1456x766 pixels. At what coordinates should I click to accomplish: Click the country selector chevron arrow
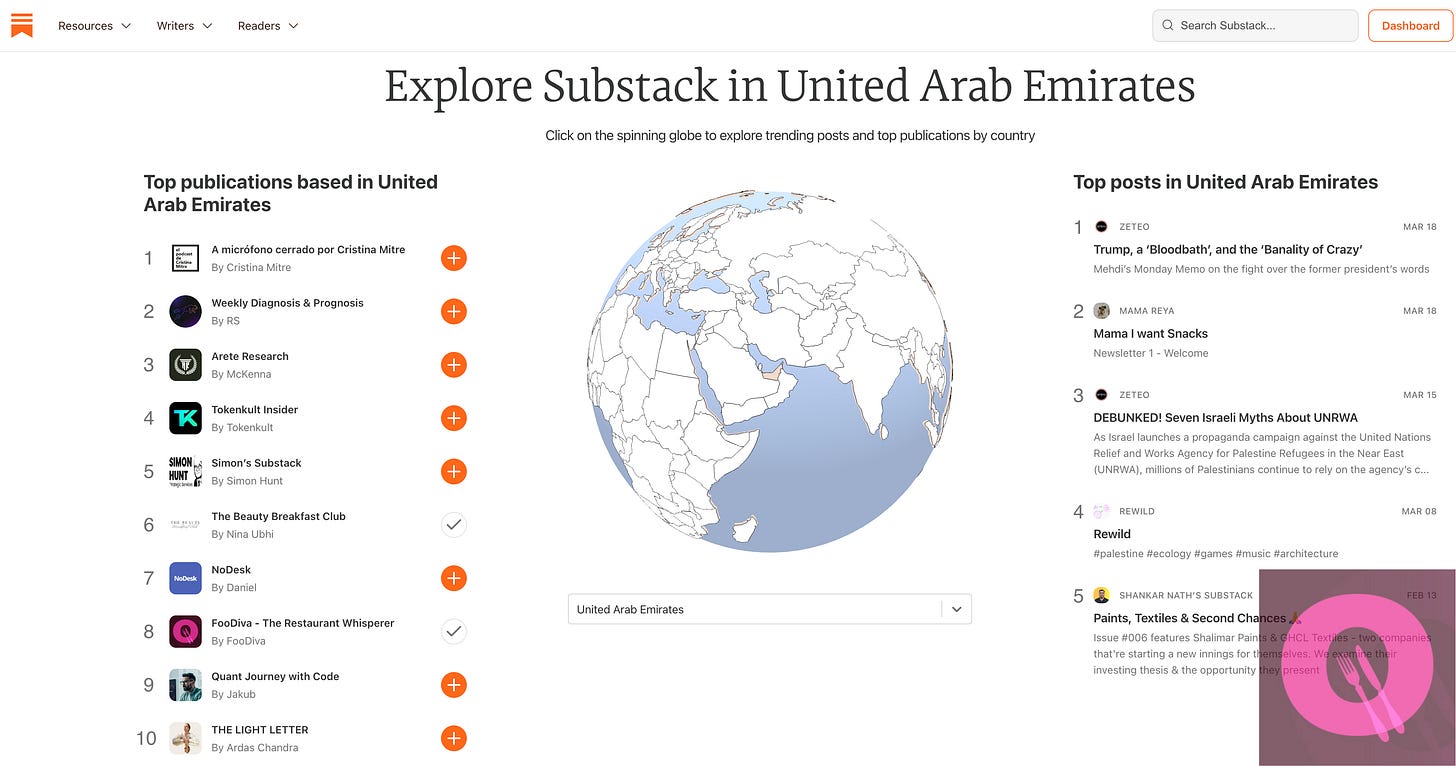957,609
